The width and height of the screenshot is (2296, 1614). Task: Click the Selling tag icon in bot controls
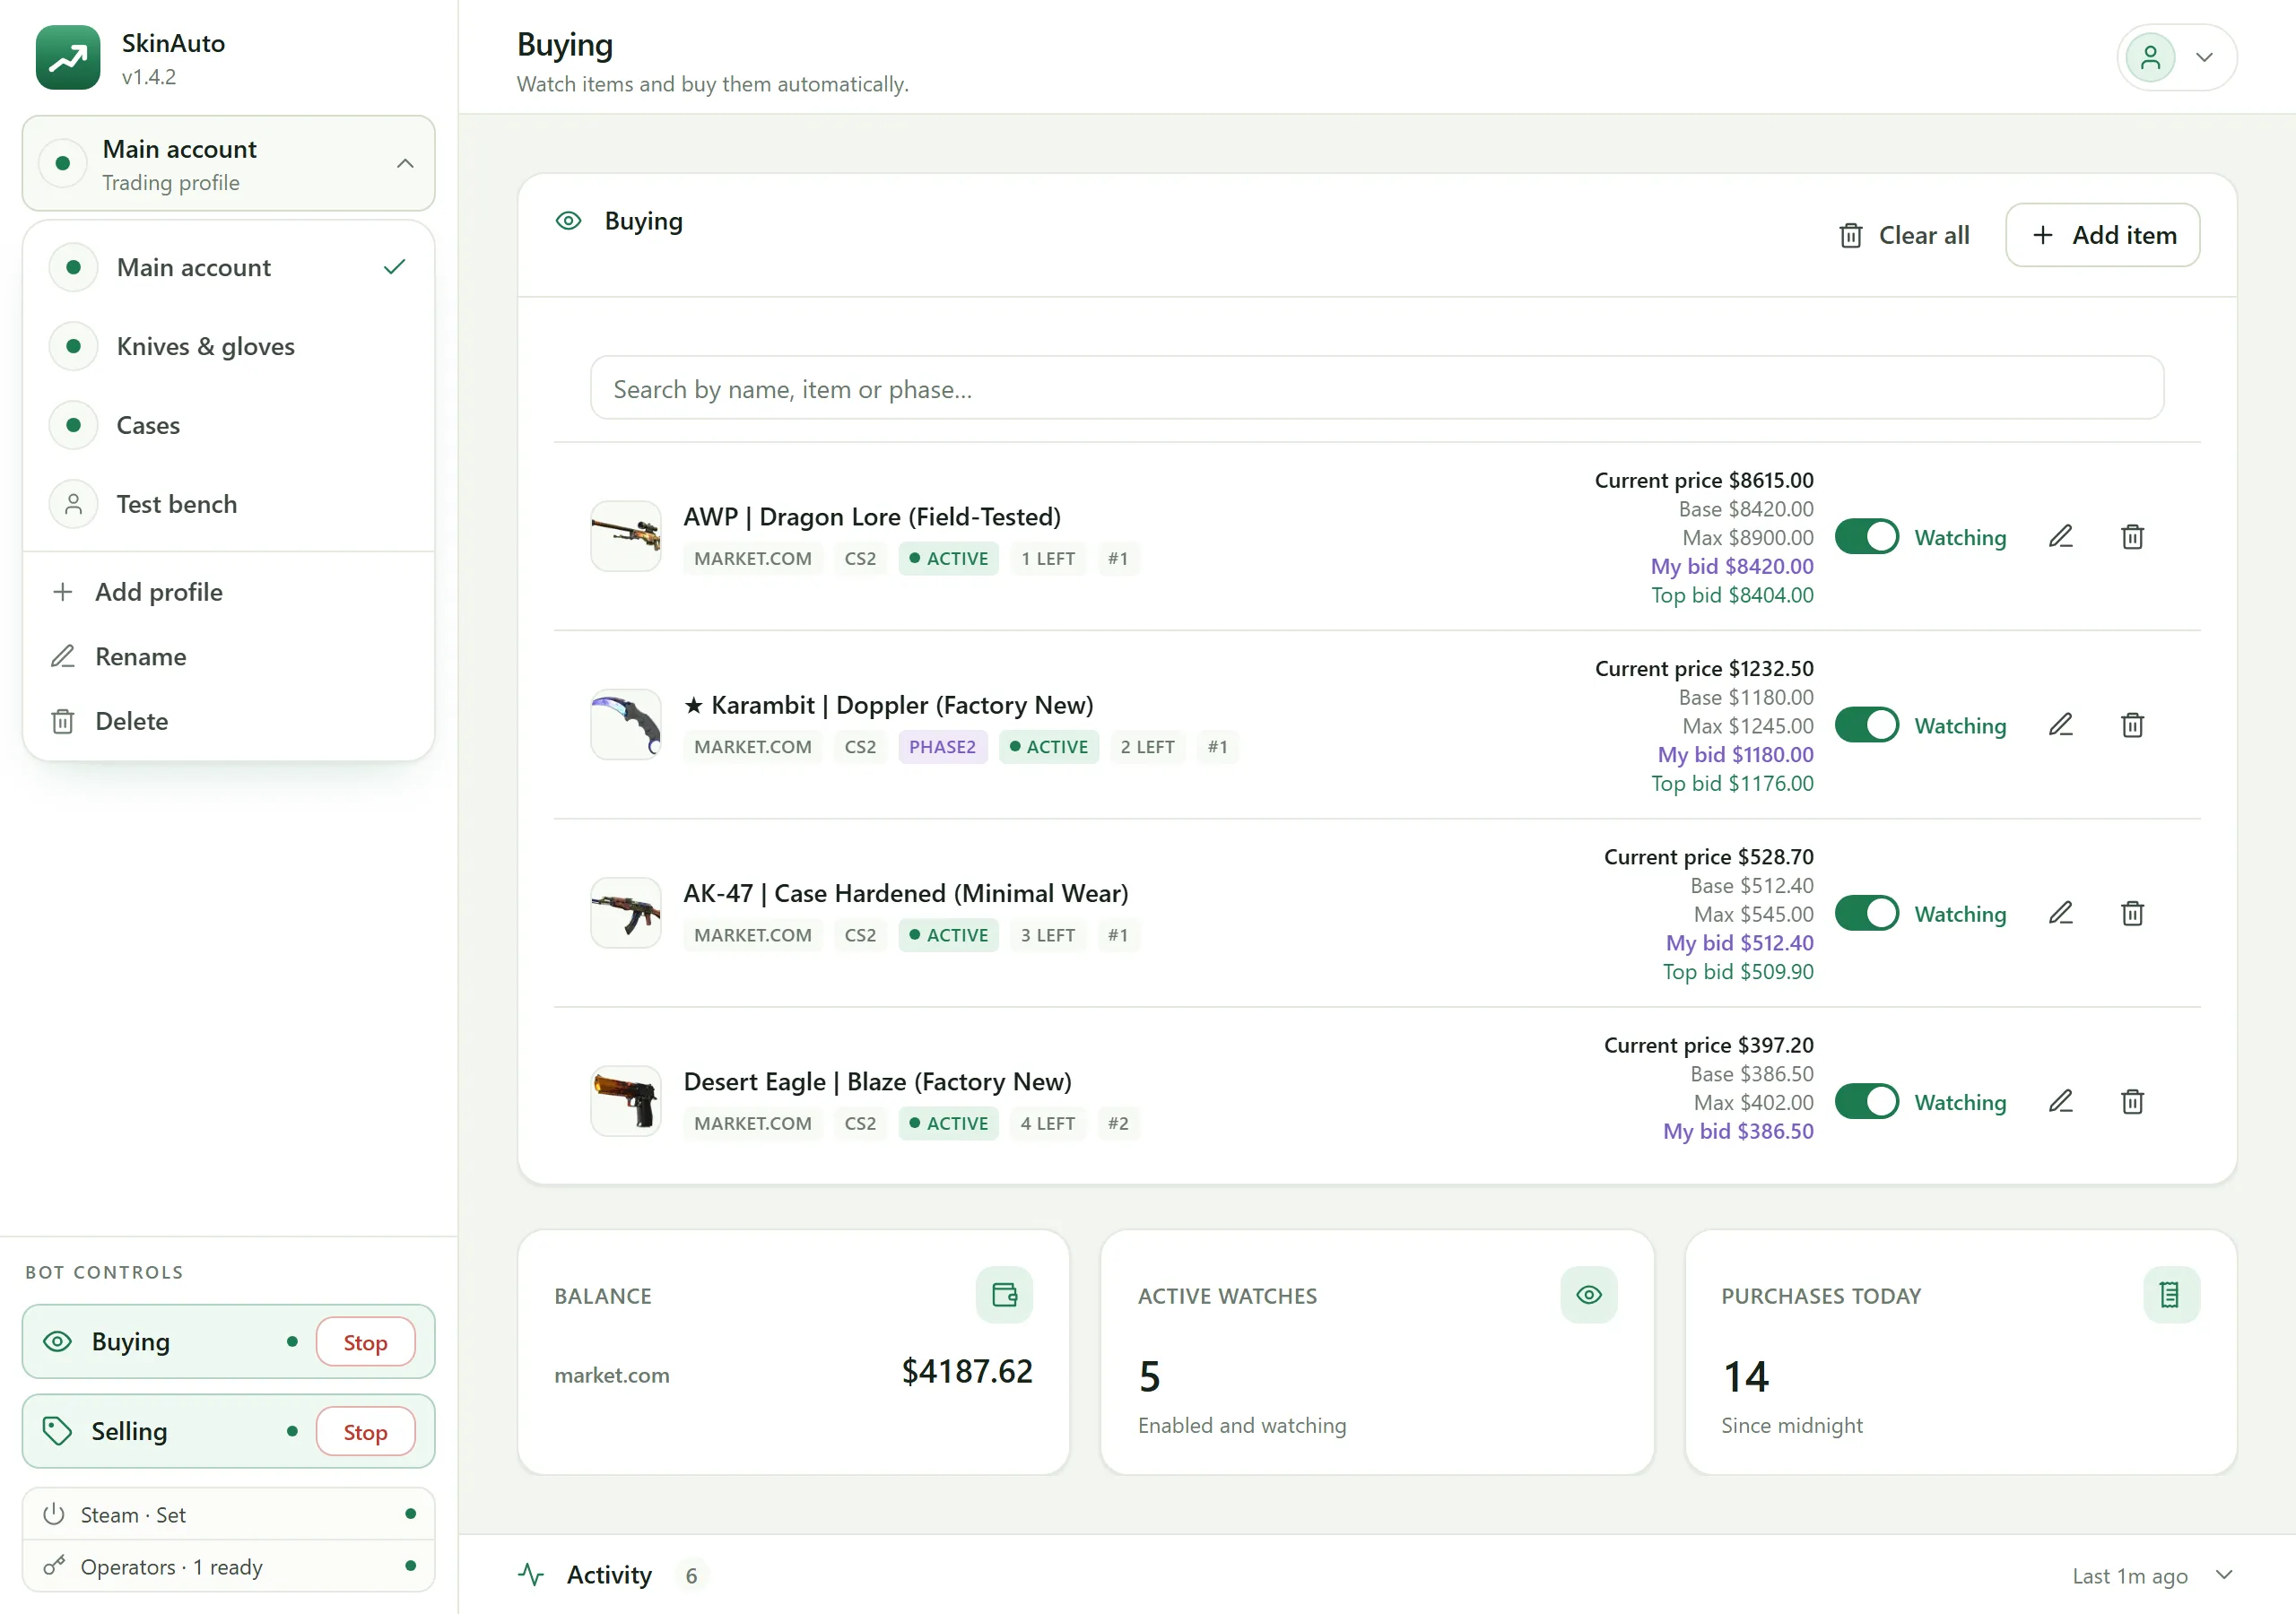[x=58, y=1432]
